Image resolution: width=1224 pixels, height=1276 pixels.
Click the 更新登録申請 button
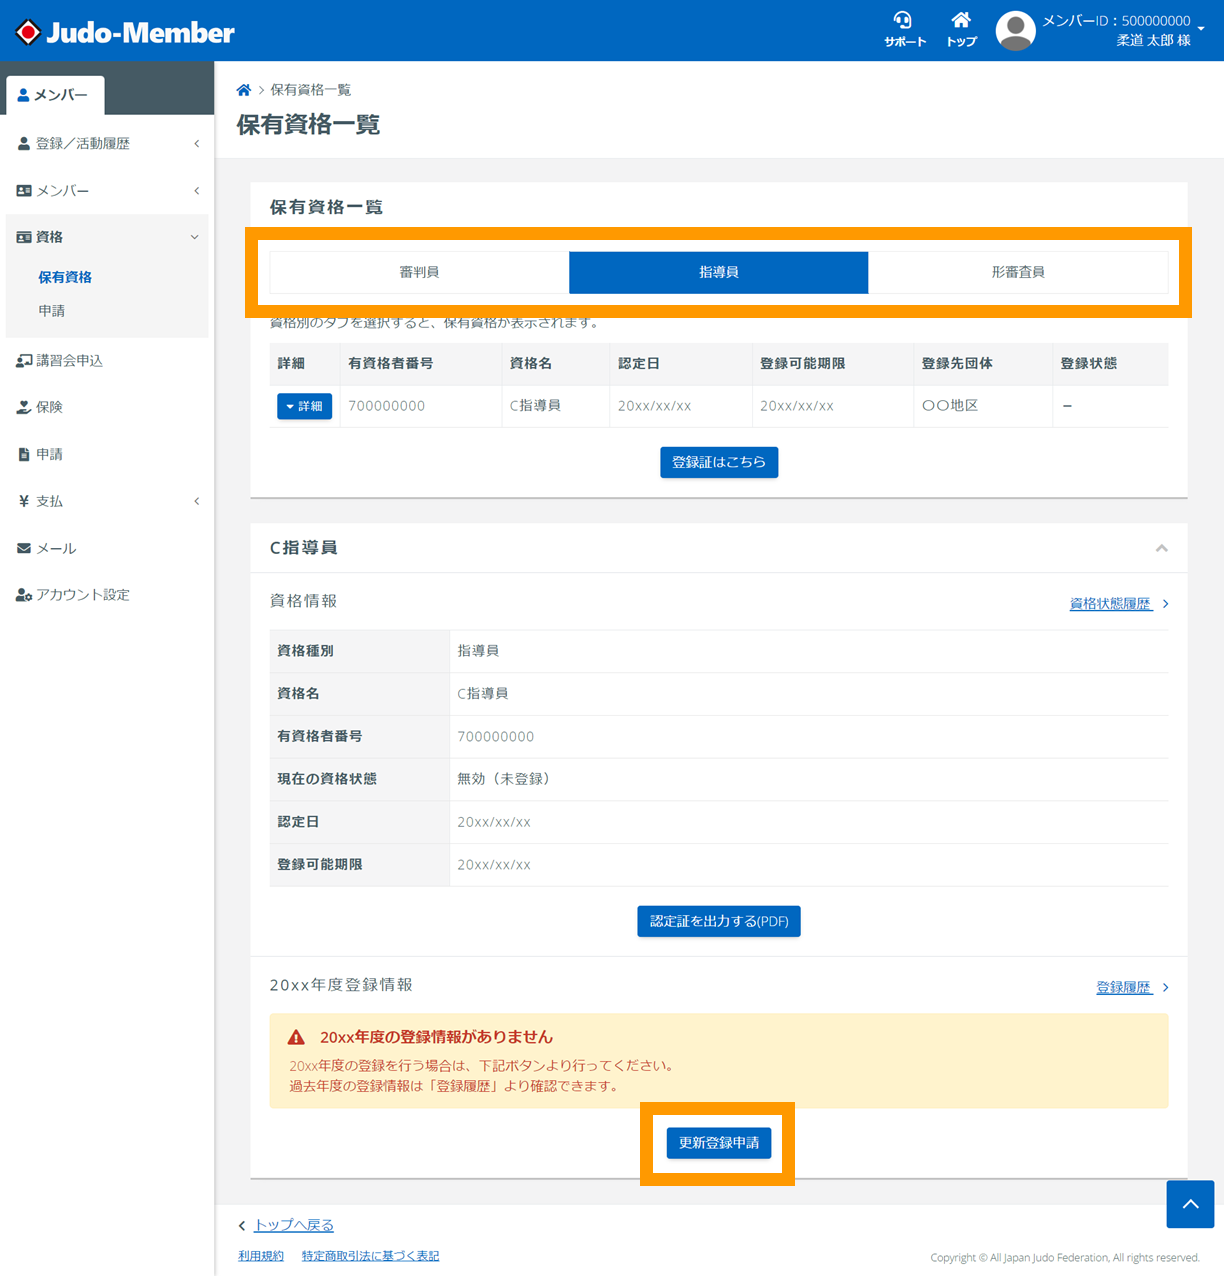pyautogui.click(x=719, y=1143)
